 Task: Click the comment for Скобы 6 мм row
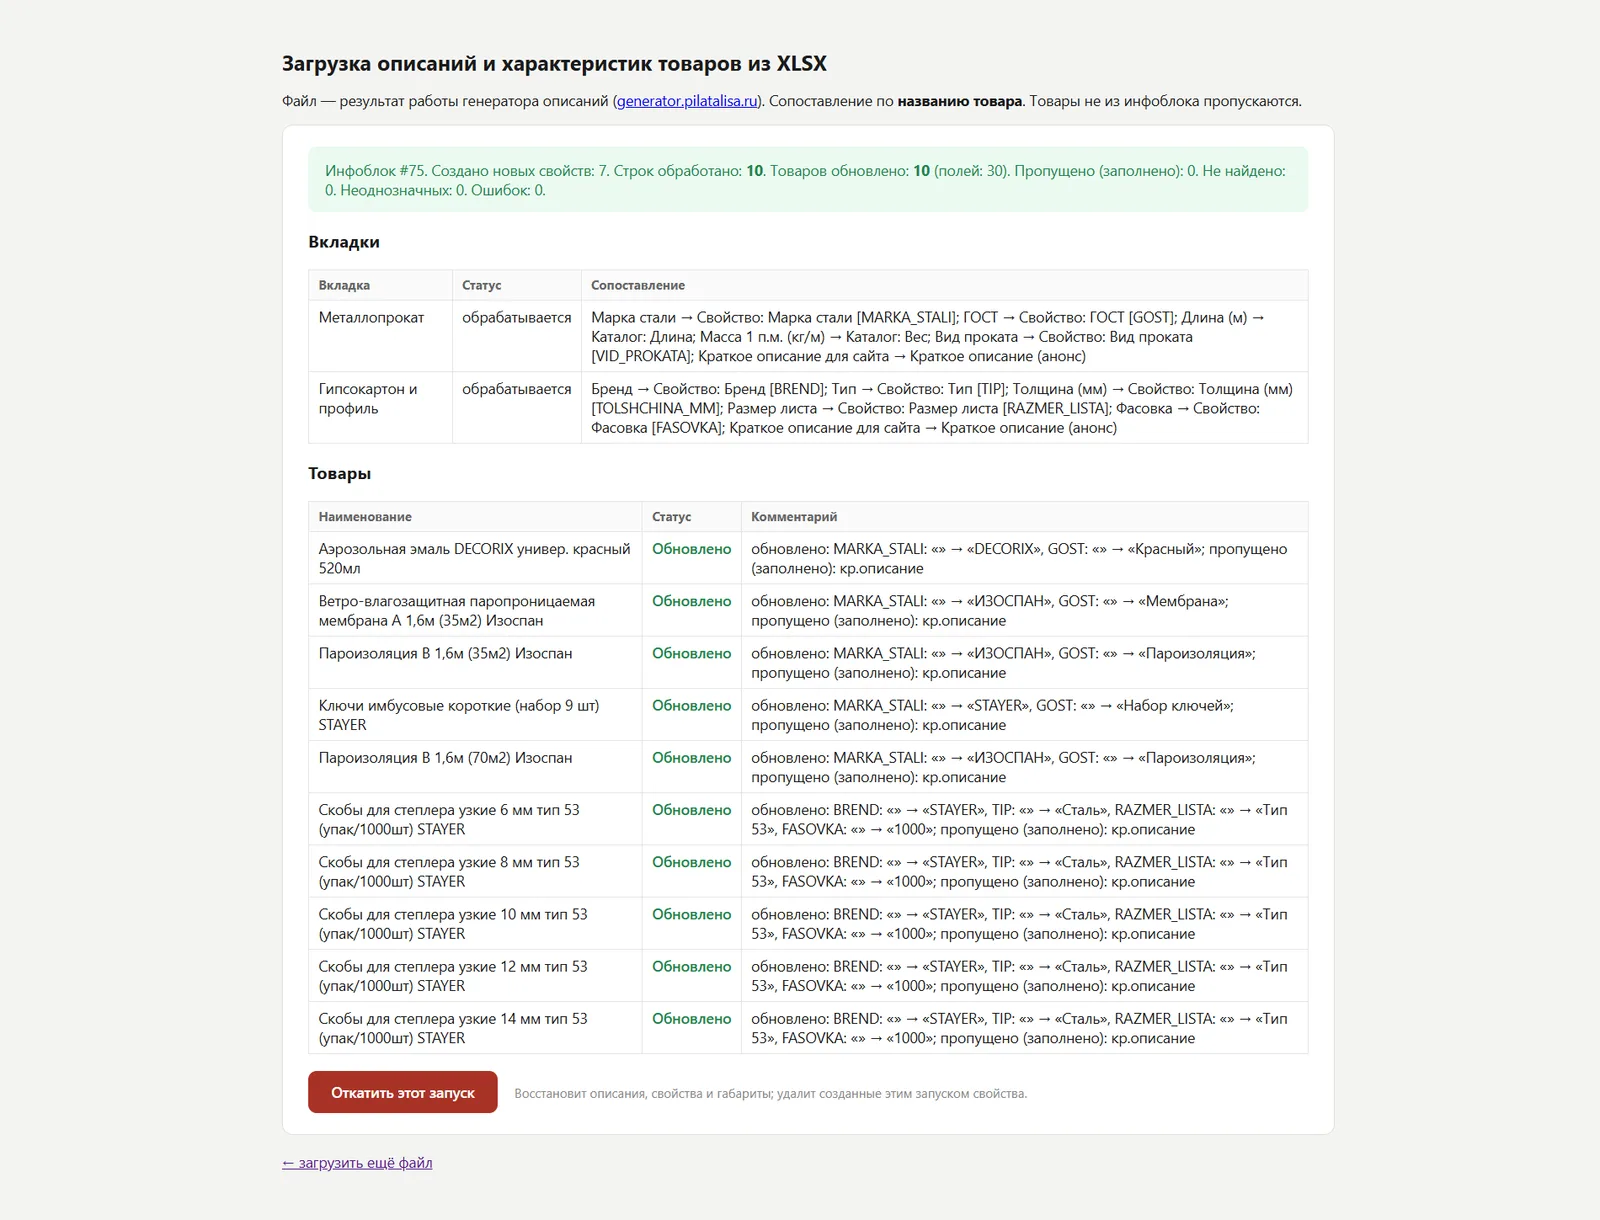pos(1019,819)
